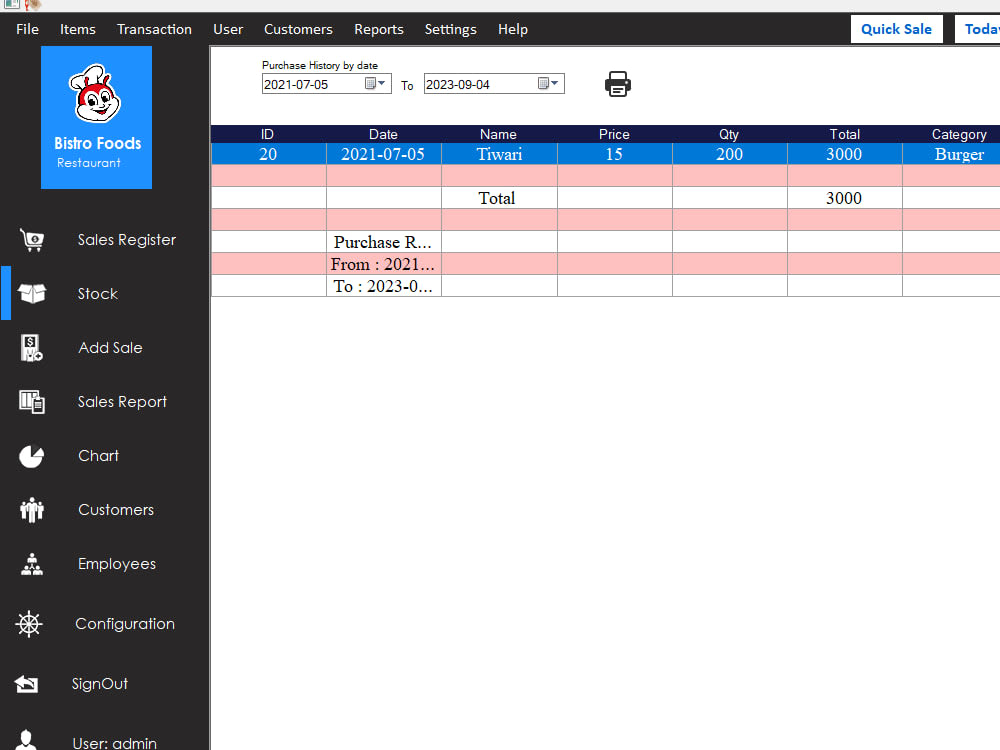Image resolution: width=1000 pixels, height=750 pixels.
Task: Click the Today button
Action: tap(981, 29)
